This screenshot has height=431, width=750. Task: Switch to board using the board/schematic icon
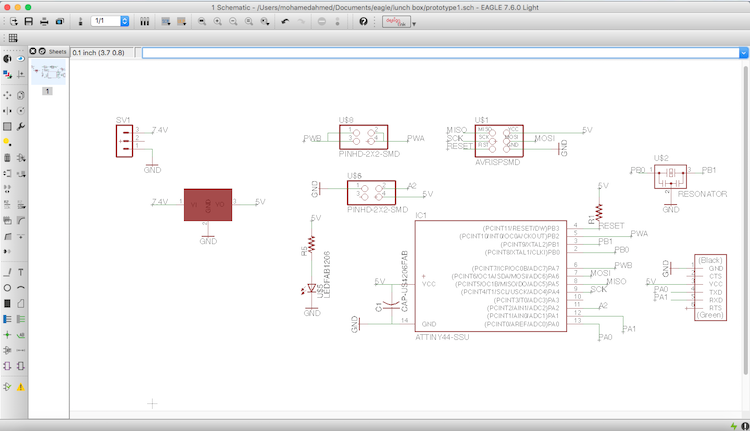pyautogui.click(x=80, y=22)
